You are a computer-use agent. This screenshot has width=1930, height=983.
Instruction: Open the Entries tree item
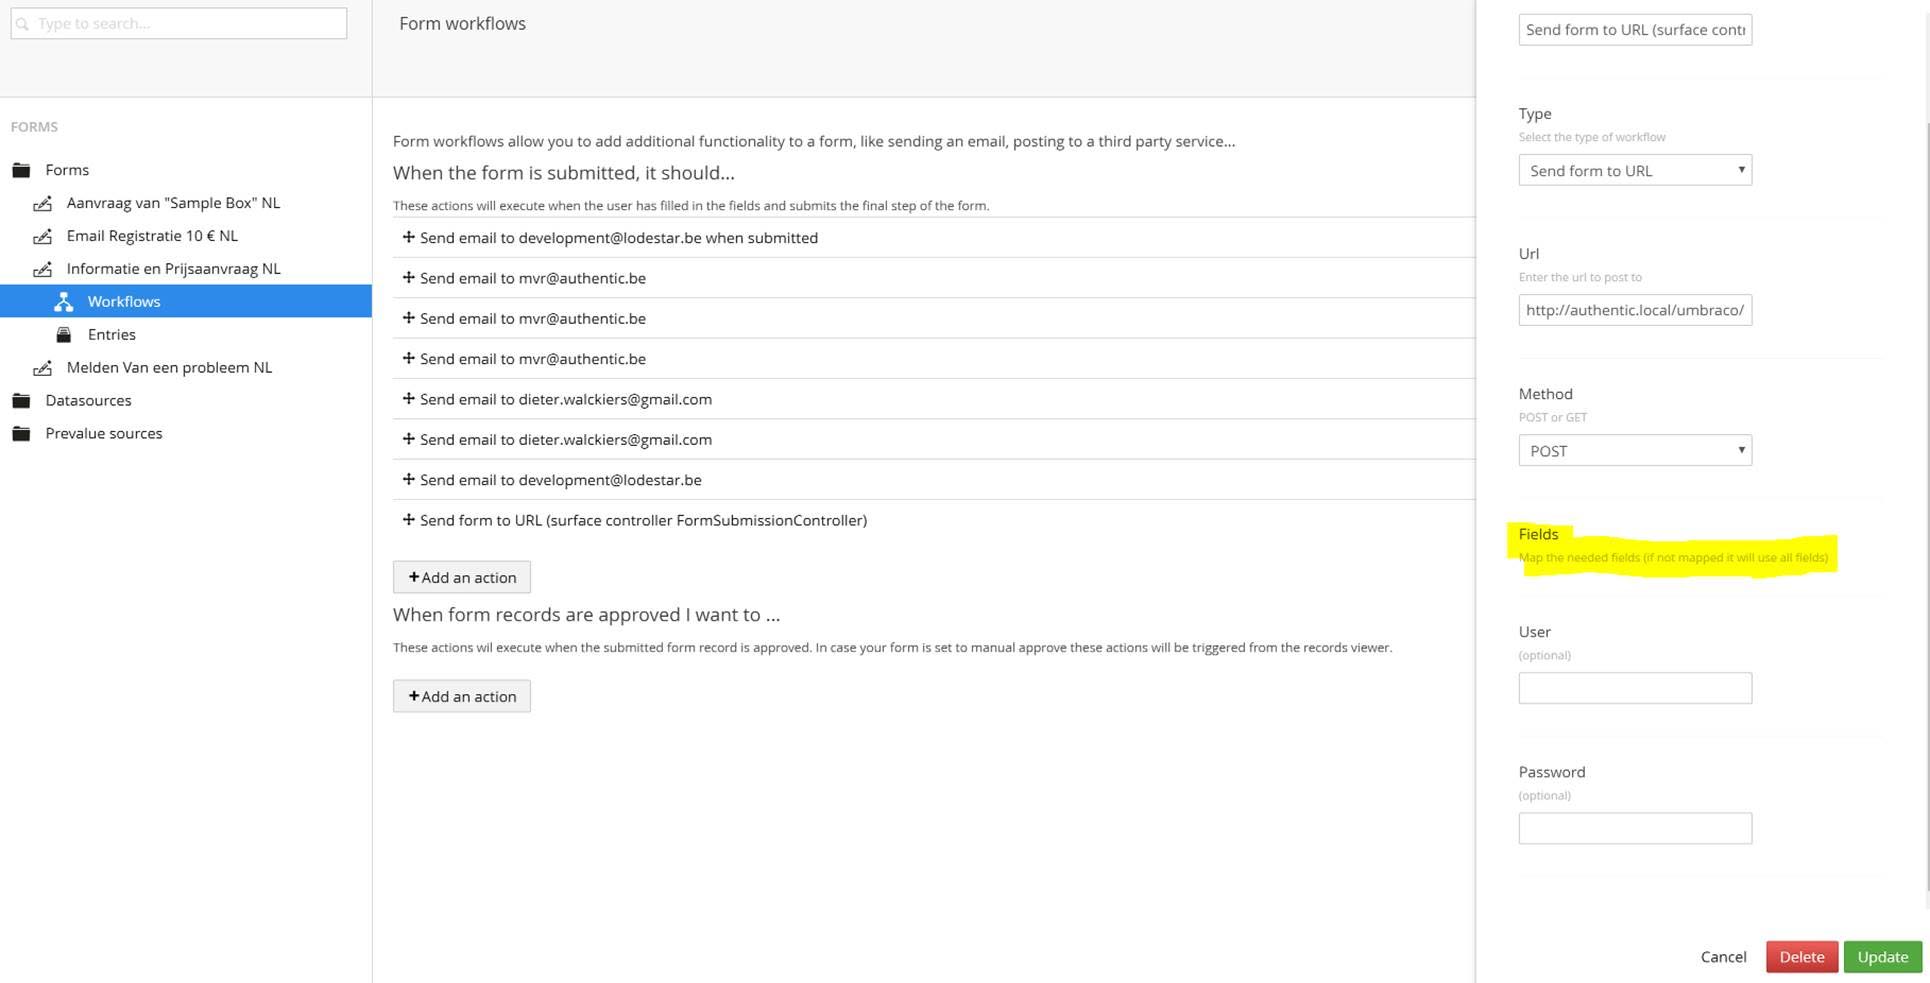point(111,335)
